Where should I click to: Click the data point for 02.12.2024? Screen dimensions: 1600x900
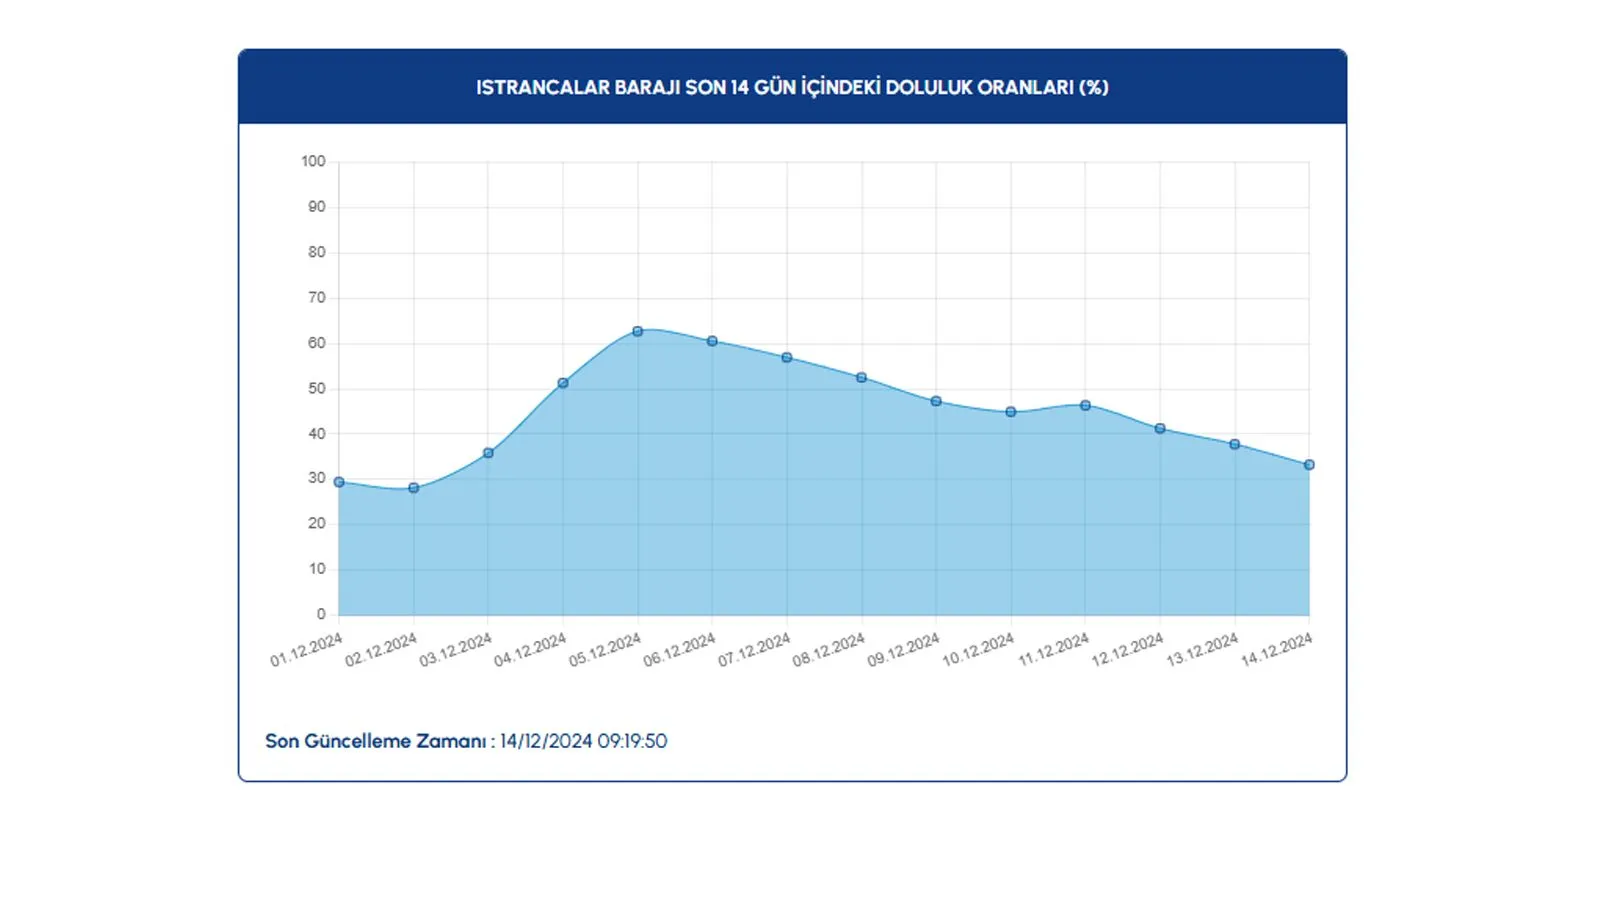tap(414, 488)
